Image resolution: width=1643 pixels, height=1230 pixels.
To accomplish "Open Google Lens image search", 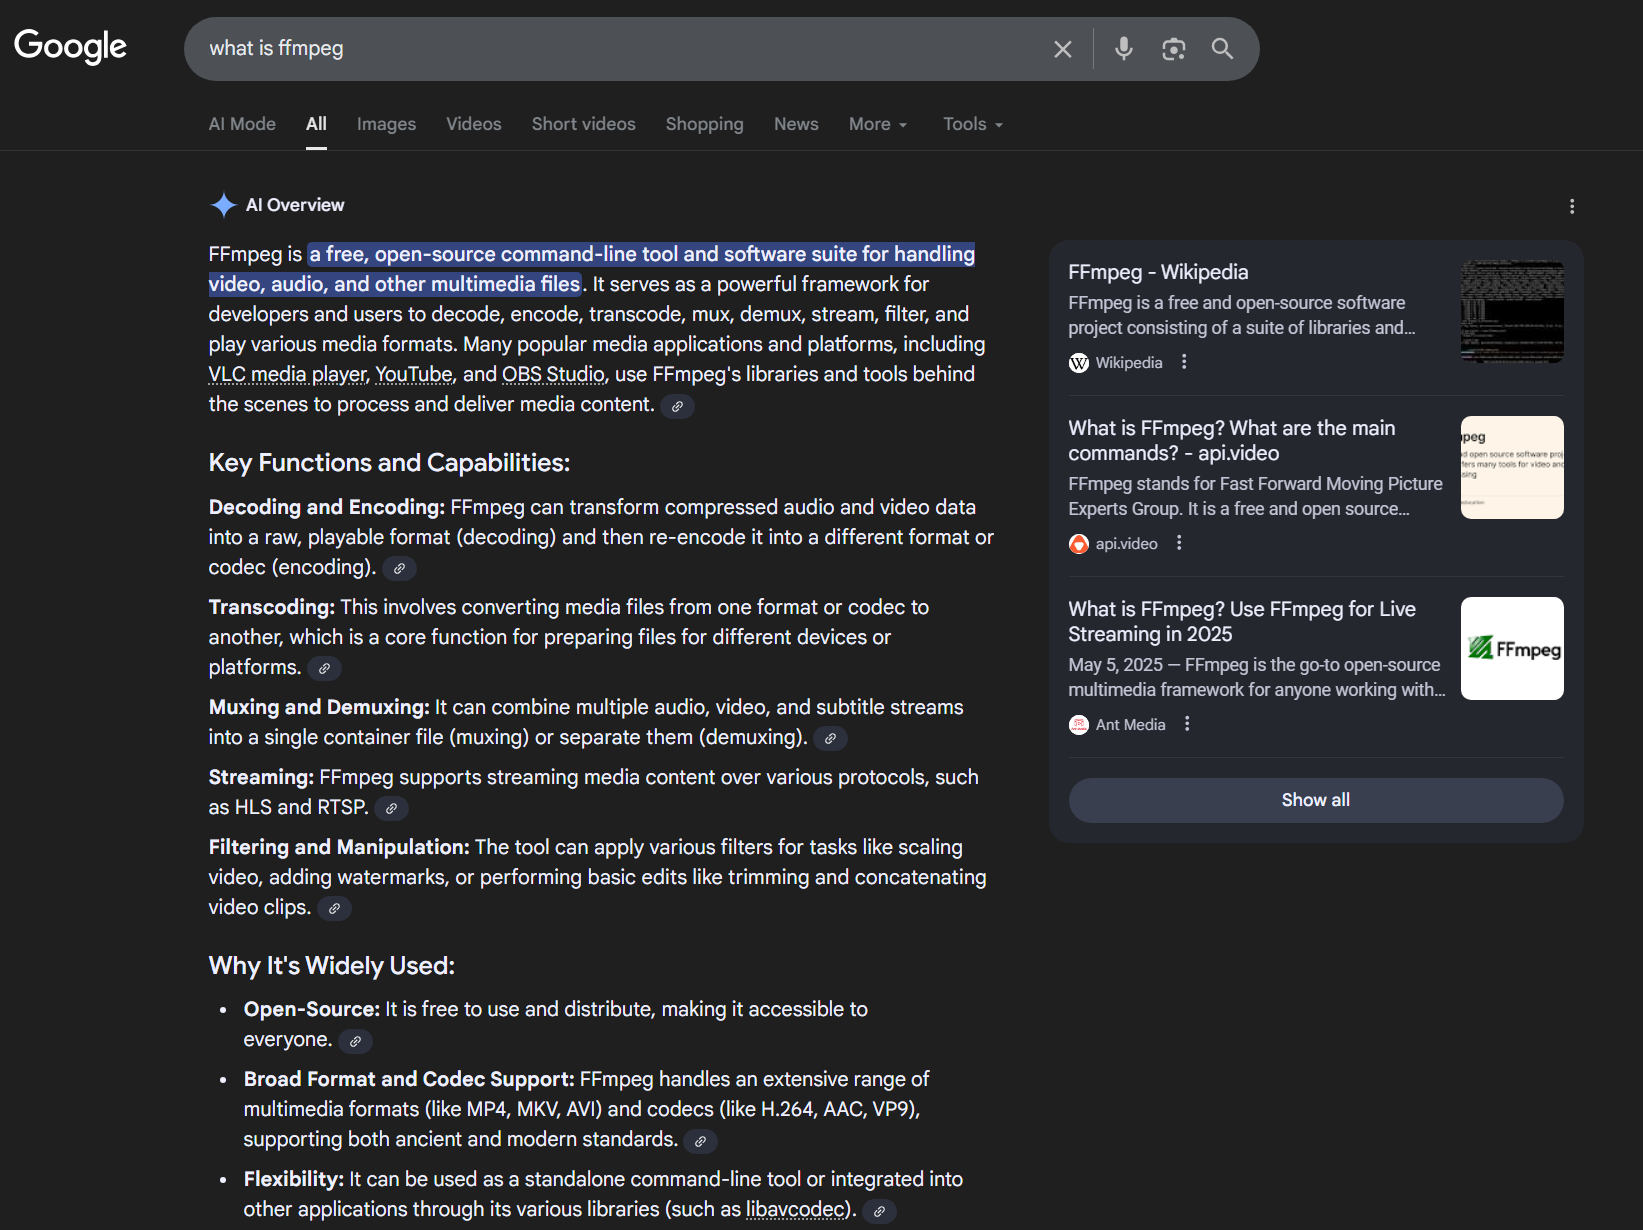I will [x=1173, y=48].
